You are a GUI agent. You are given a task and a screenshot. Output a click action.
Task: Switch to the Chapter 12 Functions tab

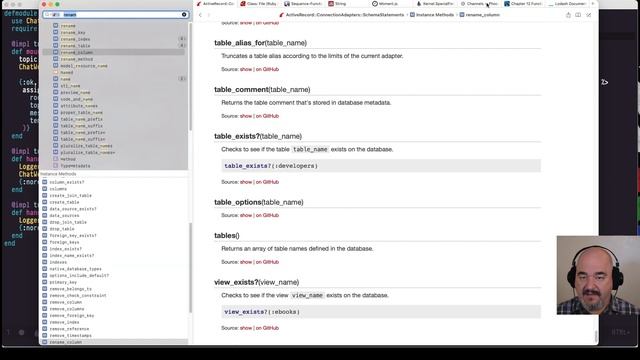[x=523, y=4]
